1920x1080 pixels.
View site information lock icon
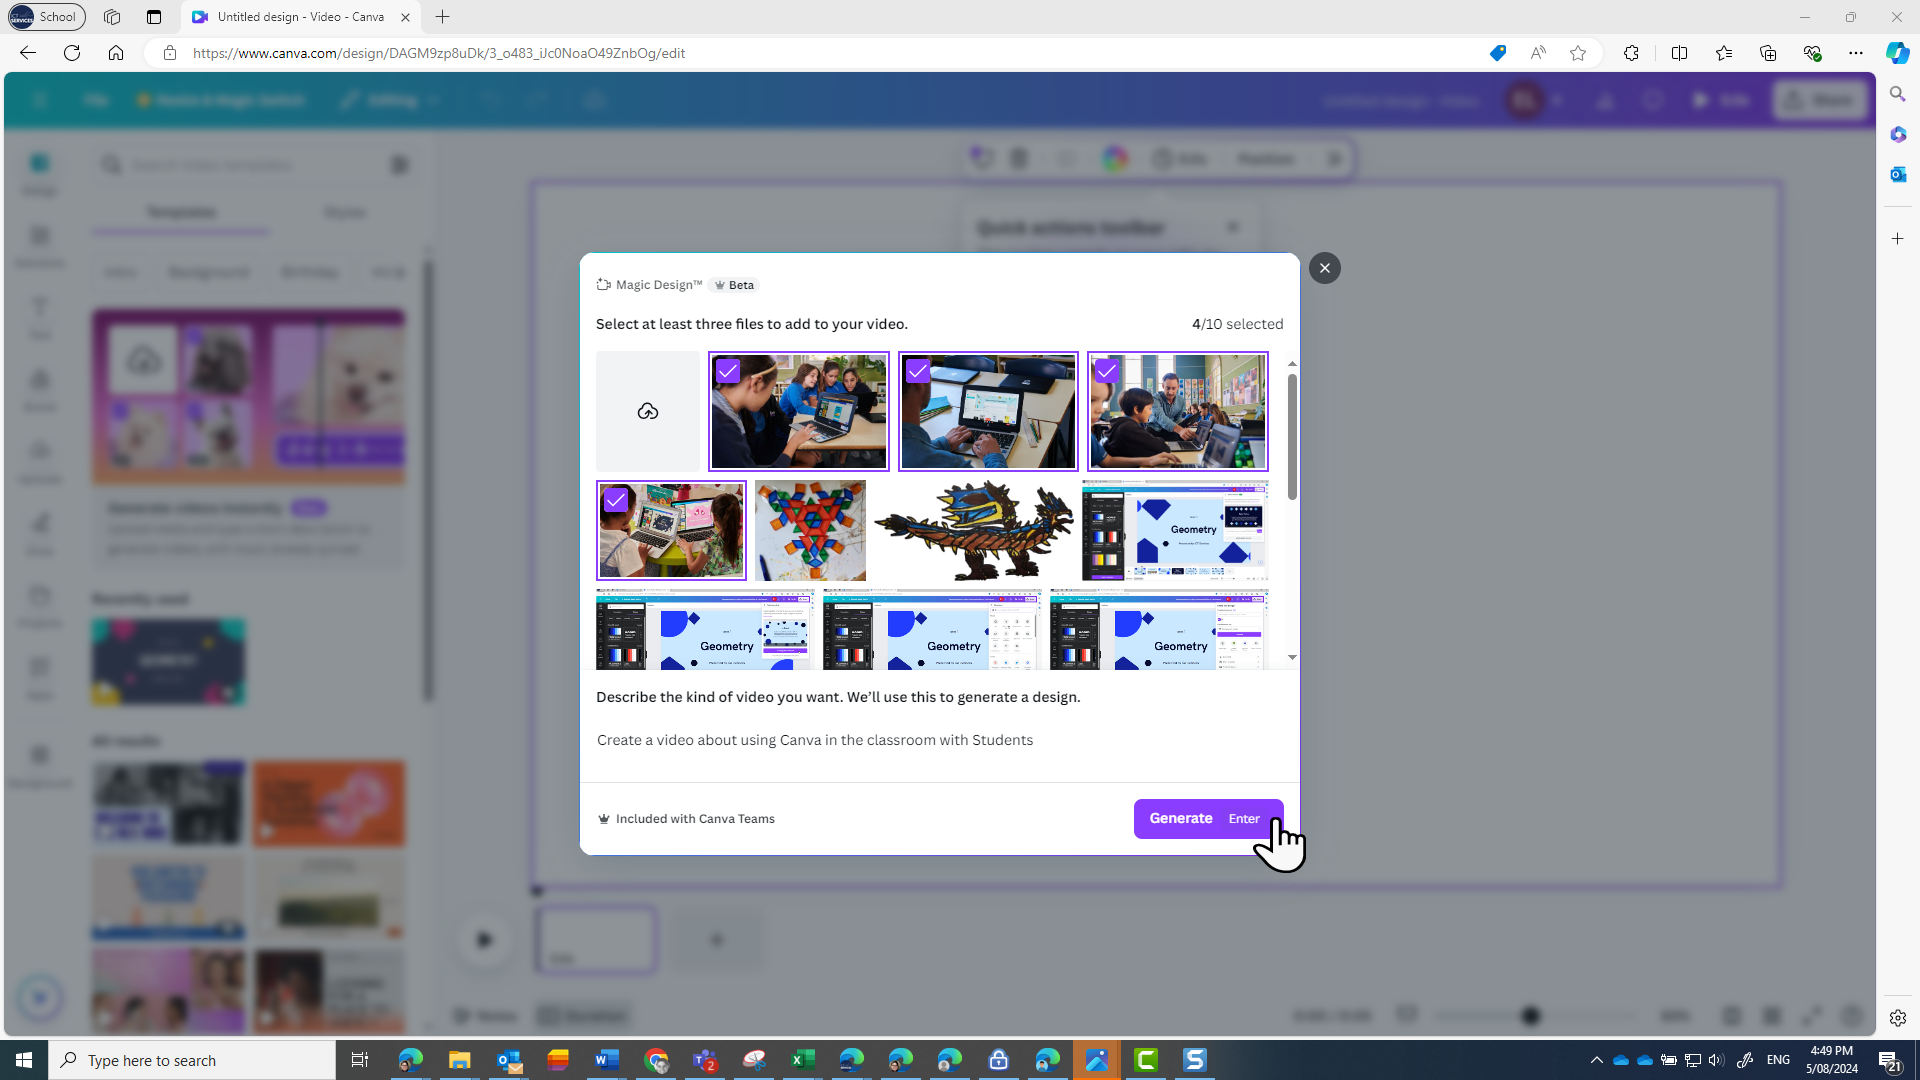(x=170, y=53)
